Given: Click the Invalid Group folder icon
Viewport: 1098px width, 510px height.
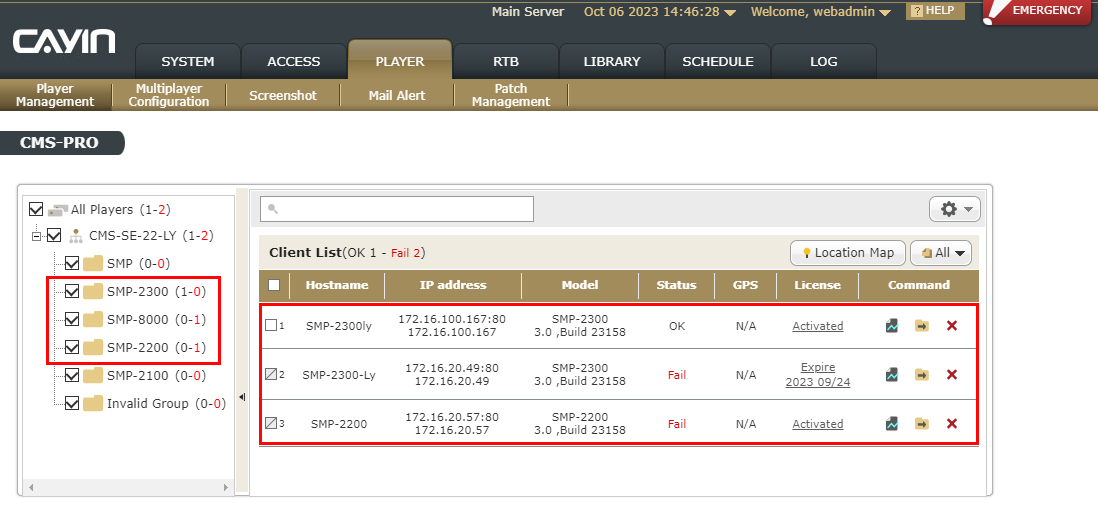Looking at the screenshot, I should 92,404.
